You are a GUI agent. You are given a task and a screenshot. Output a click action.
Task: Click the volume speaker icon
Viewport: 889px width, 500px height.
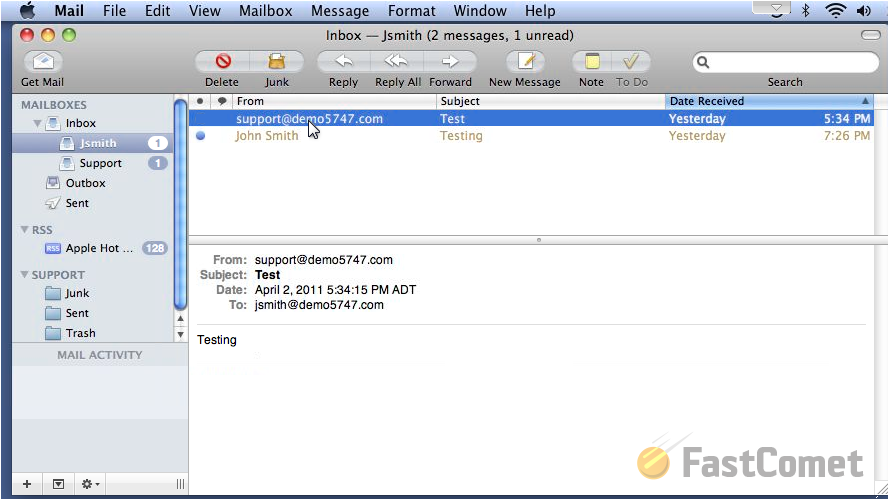(863, 10)
